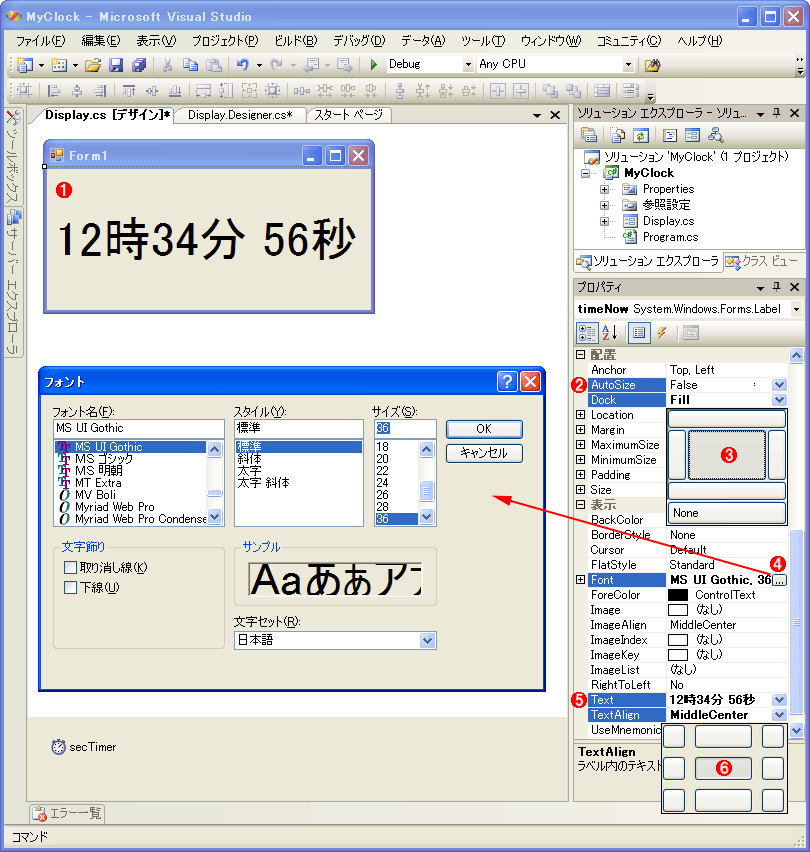Viewport: 810px width, 852px height.
Task: Click the Copy toolbar icon
Action: [190, 65]
